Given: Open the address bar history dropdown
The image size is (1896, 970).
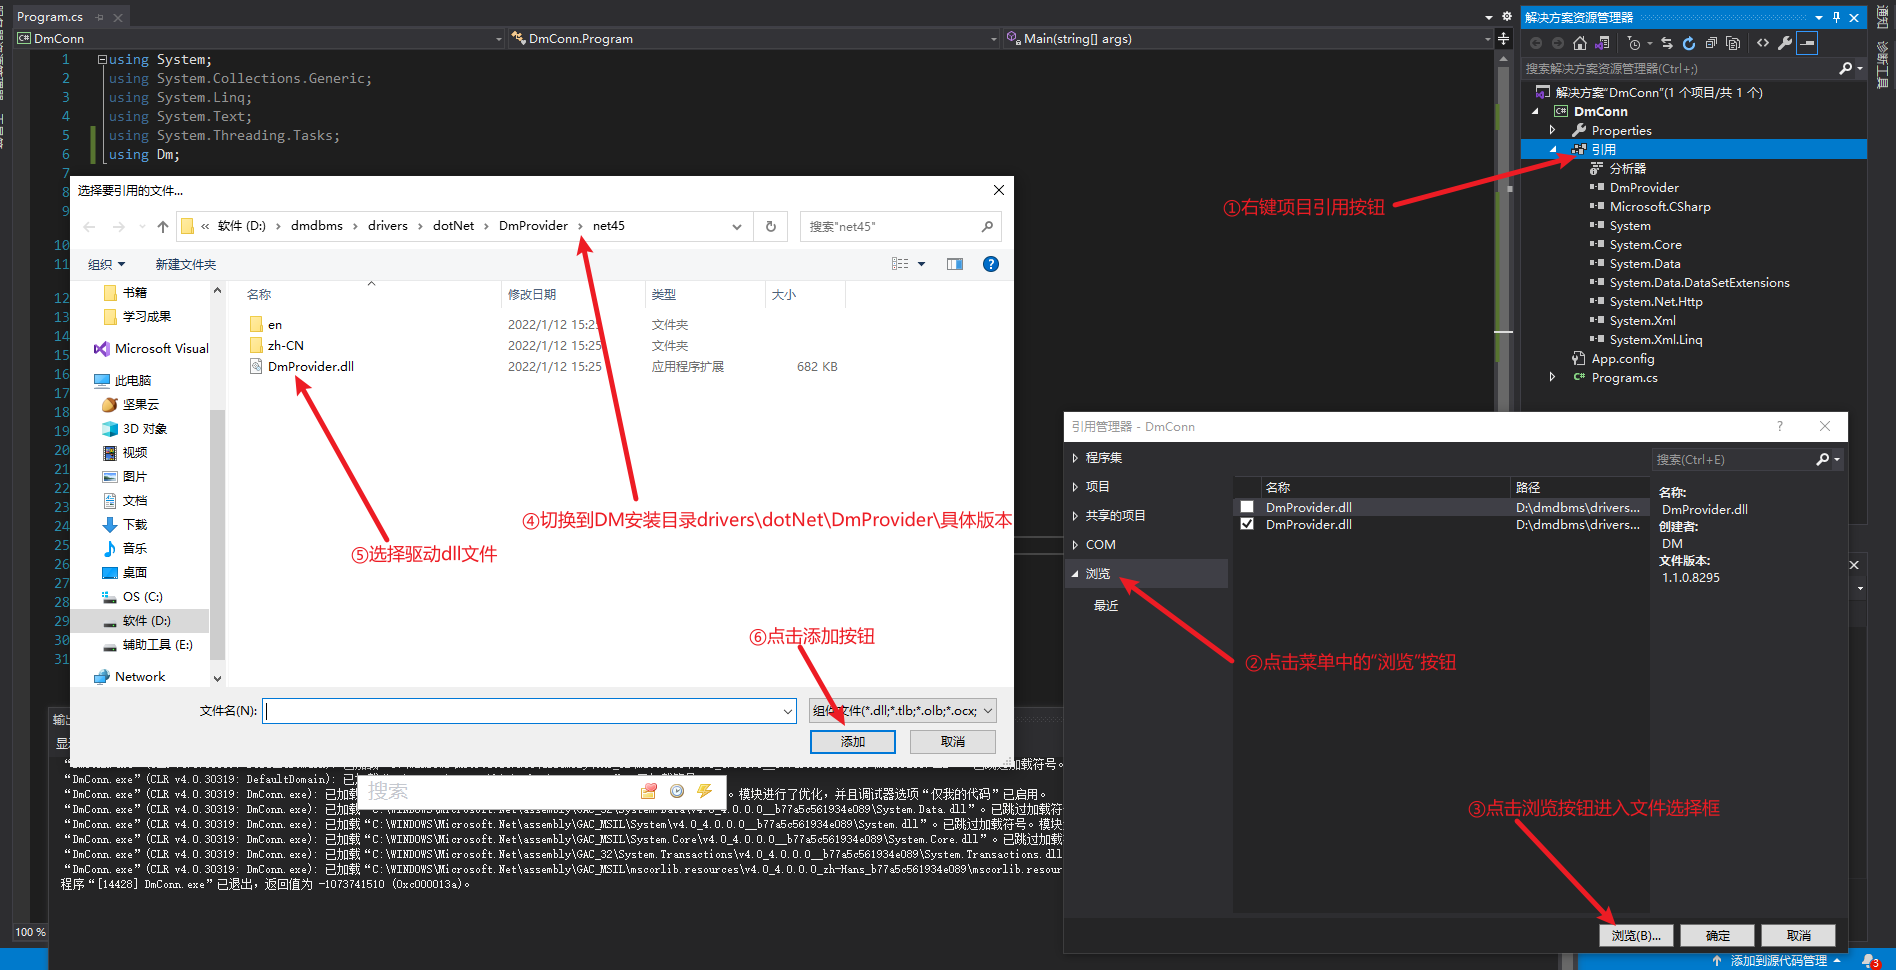Looking at the screenshot, I should click(737, 227).
